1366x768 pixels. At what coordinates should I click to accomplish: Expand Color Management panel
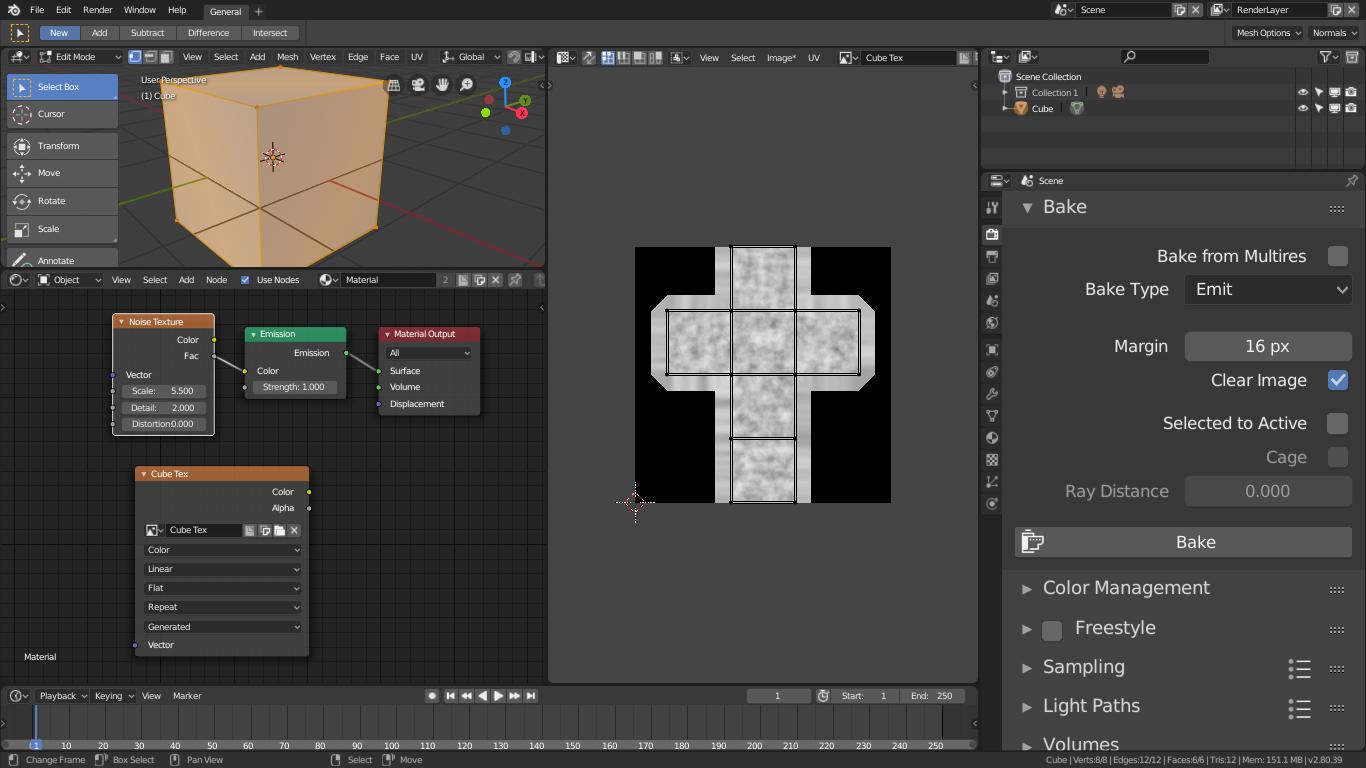pyautogui.click(x=1027, y=589)
